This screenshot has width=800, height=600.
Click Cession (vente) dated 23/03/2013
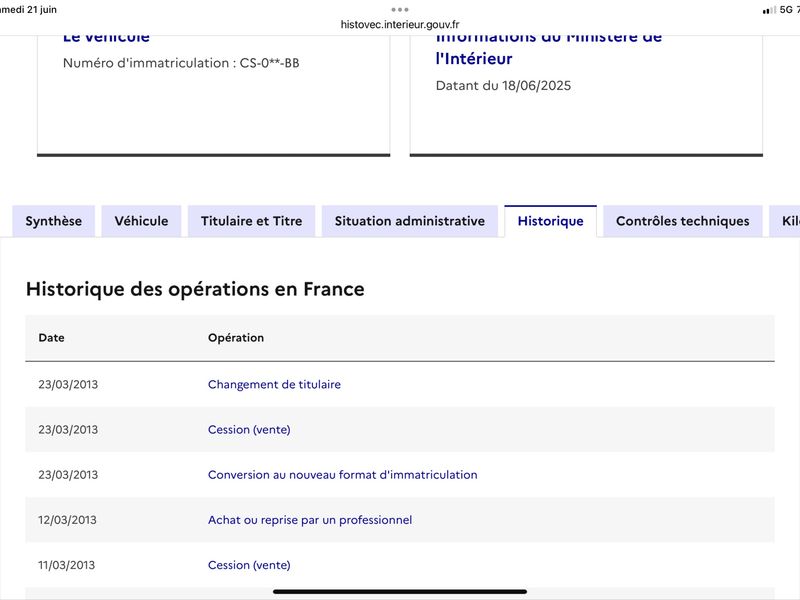249,430
